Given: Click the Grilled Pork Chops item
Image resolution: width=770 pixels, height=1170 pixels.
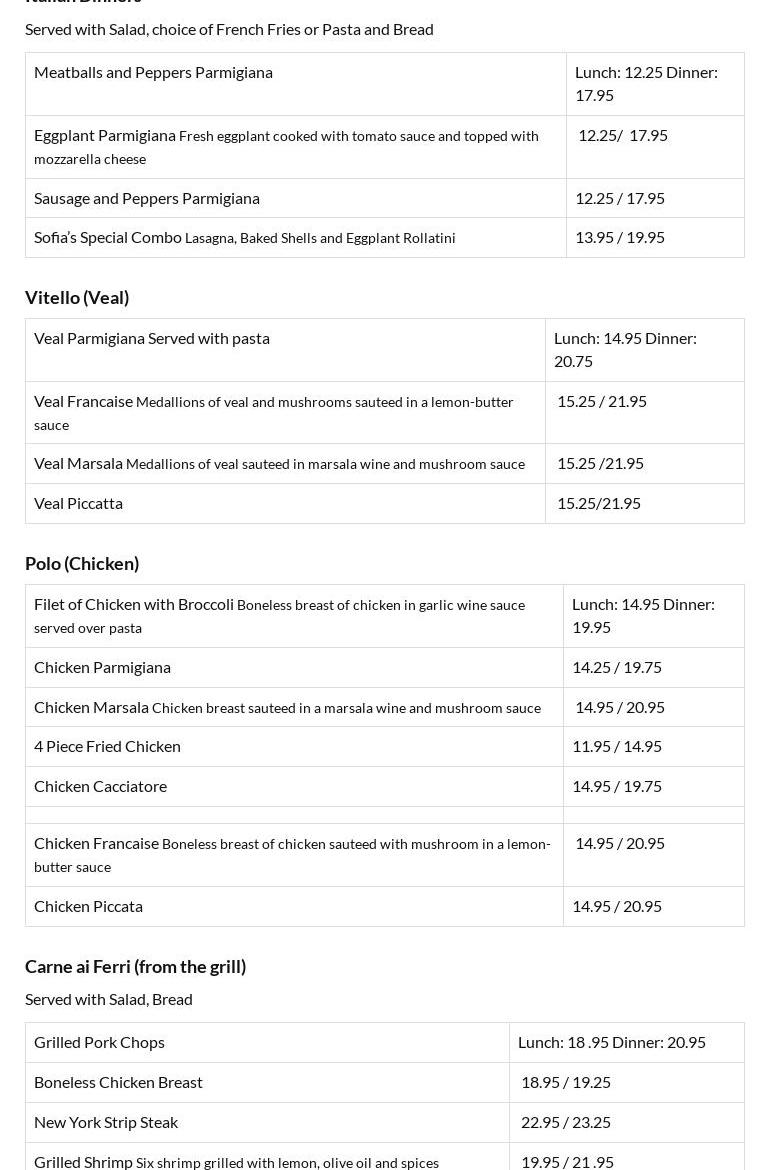Looking at the screenshot, I should tap(100, 1042).
